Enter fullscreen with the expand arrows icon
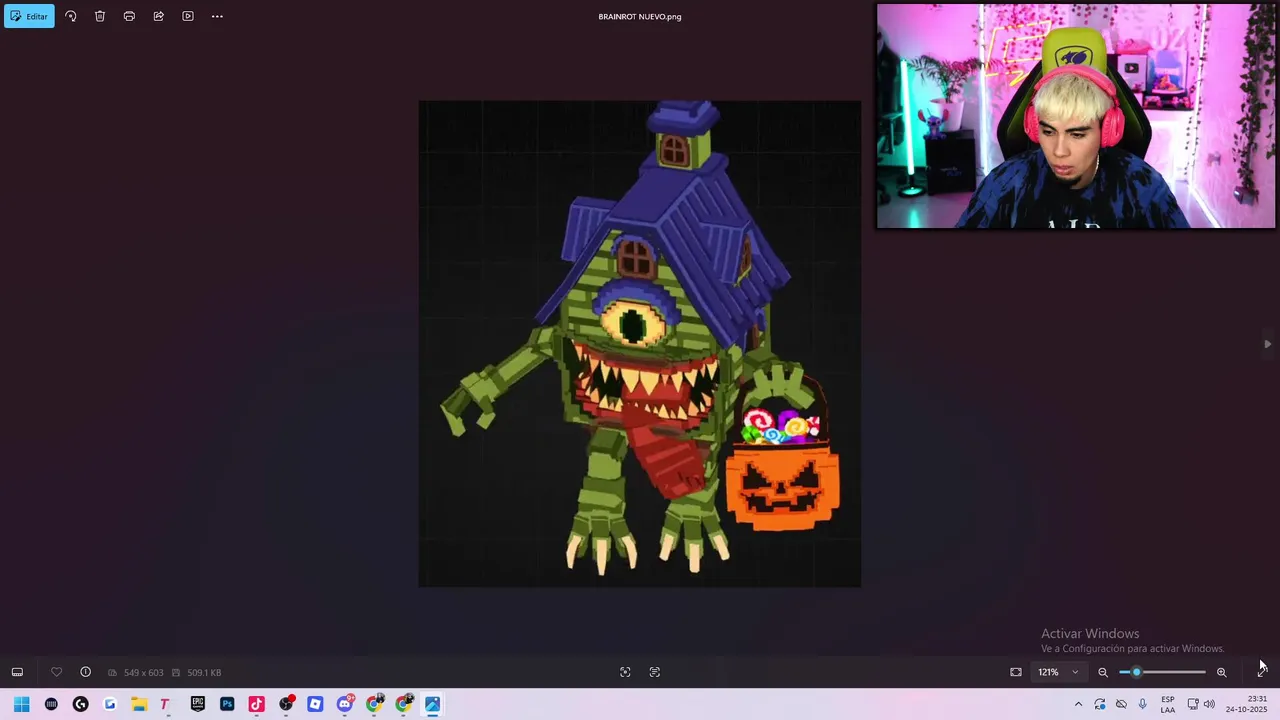This screenshot has width=1280, height=720. tap(1261, 672)
